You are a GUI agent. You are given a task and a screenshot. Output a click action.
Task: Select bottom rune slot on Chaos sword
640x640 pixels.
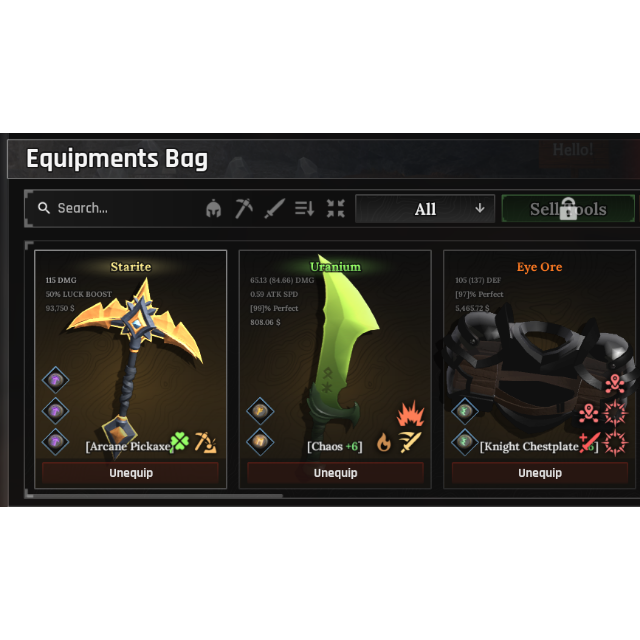pos(260,441)
